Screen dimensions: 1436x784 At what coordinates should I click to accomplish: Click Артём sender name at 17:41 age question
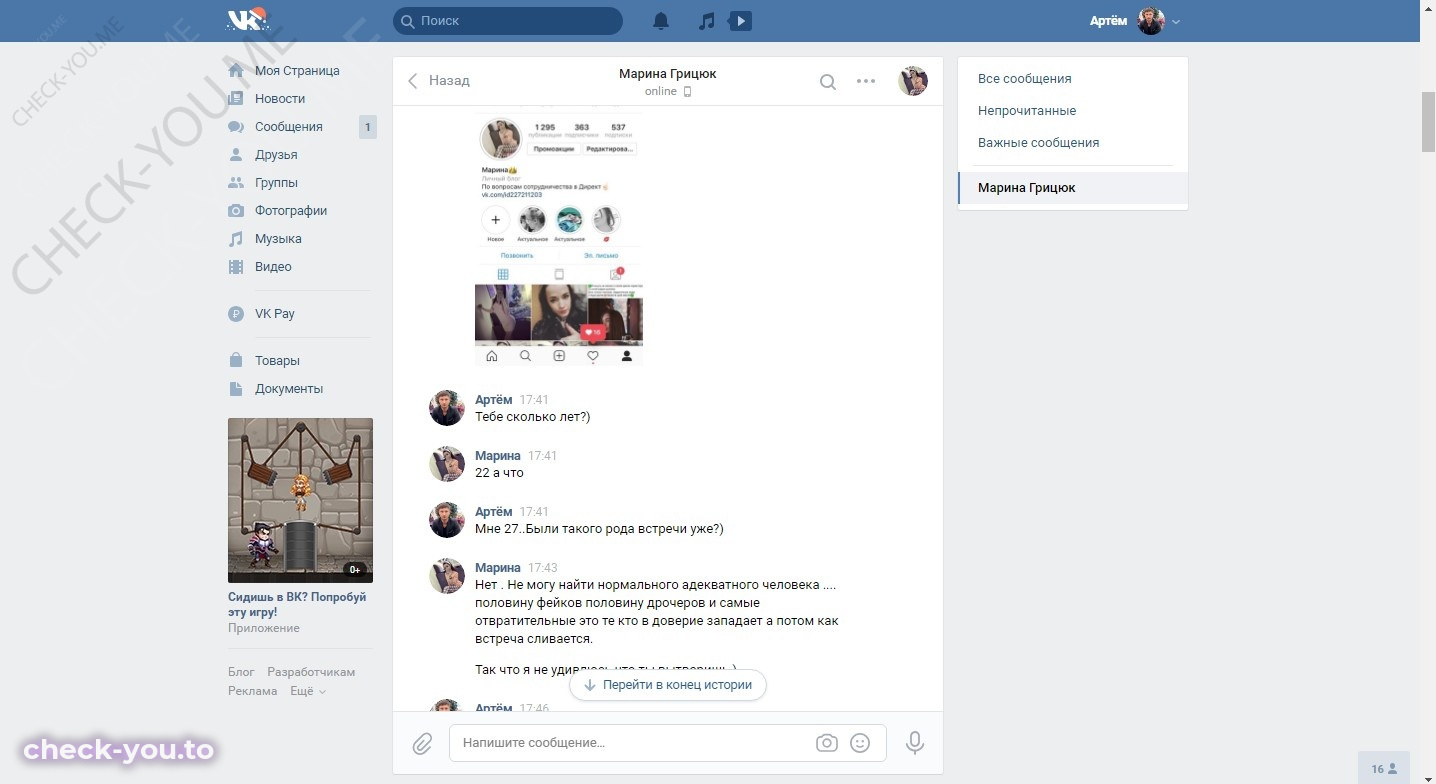(x=493, y=400)
